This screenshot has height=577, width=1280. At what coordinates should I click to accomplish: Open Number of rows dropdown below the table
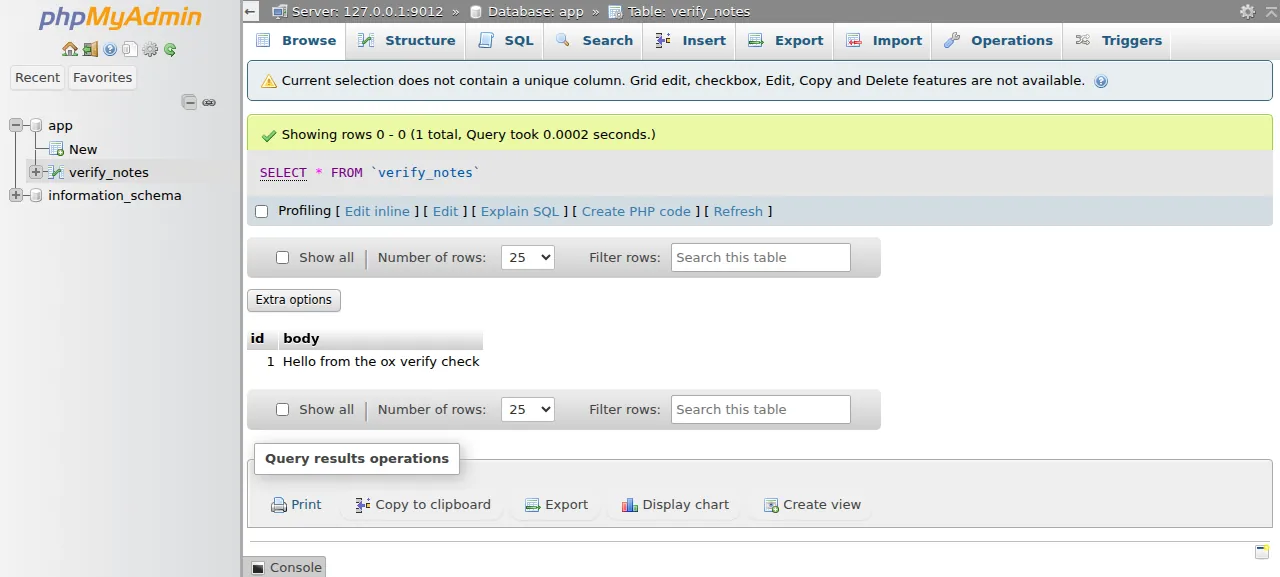coord(528,409)
